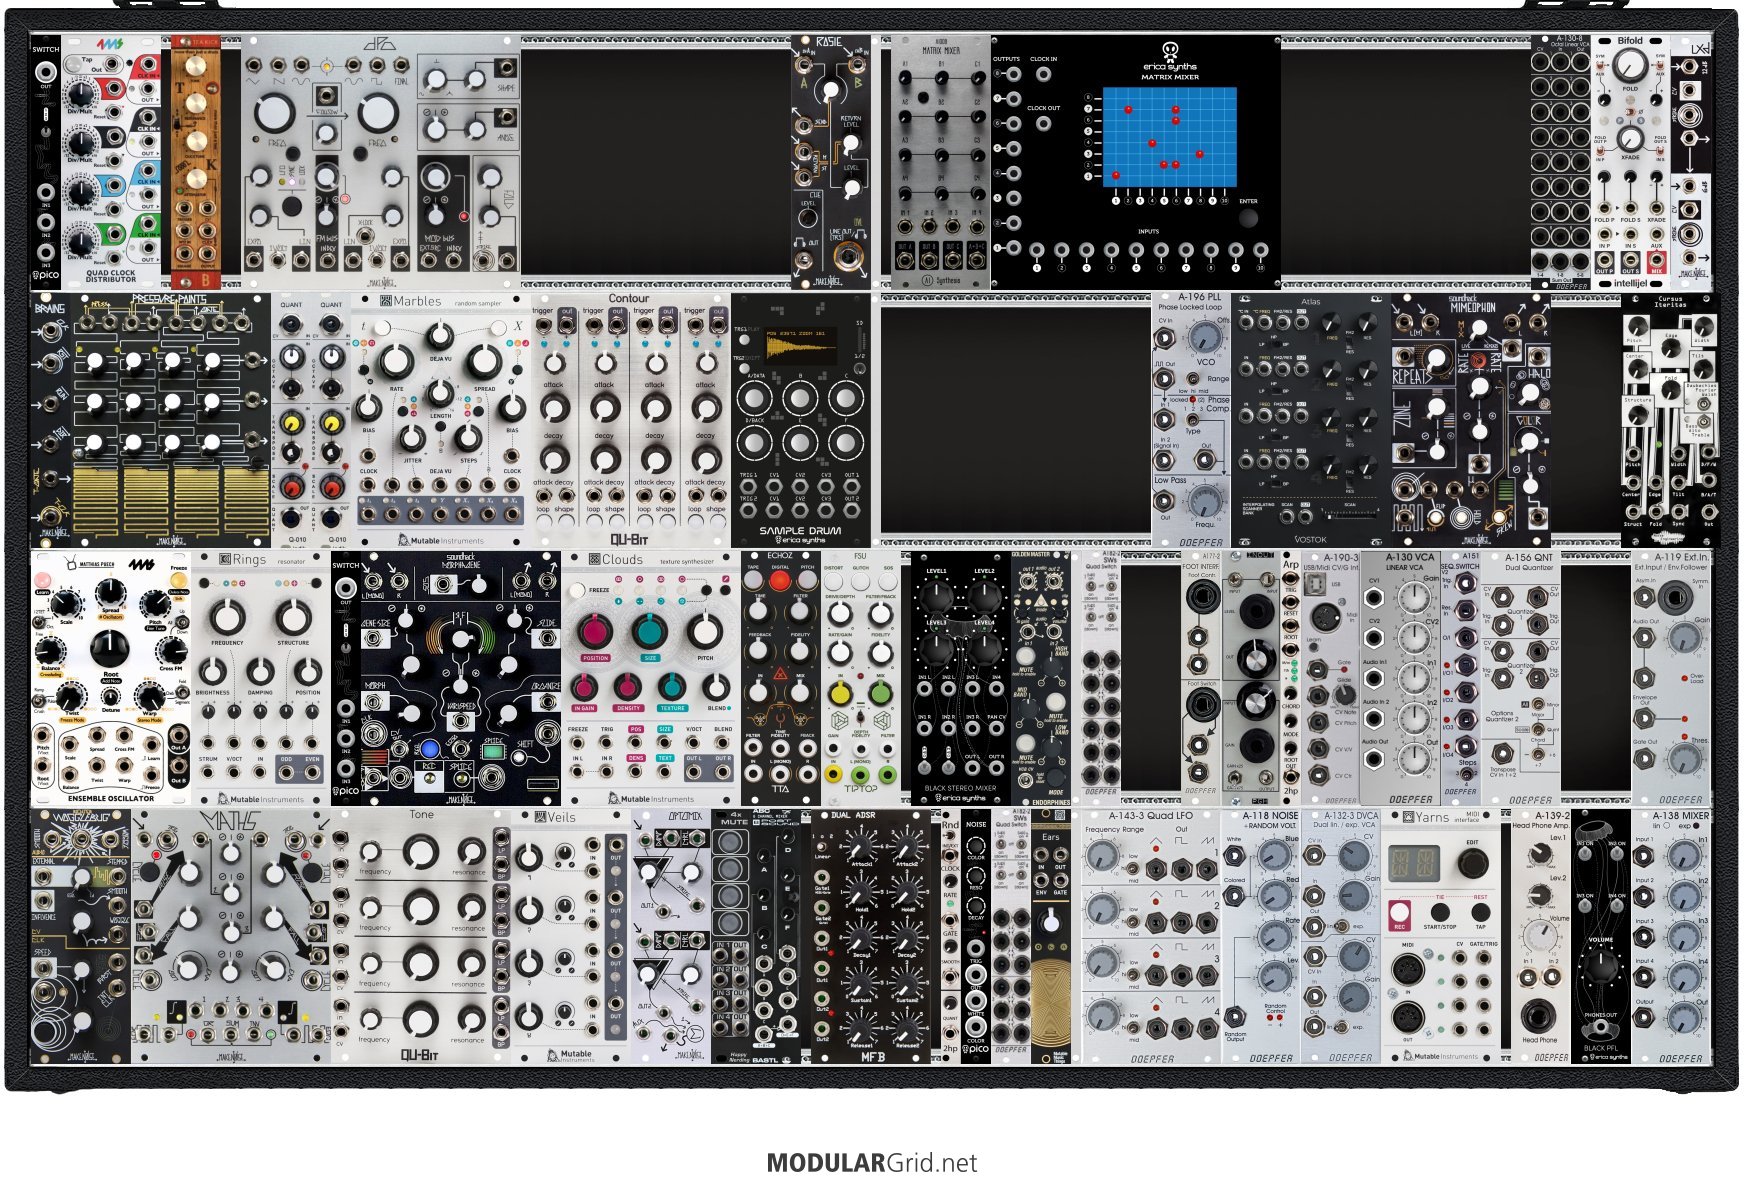Select the Wogglebug module
Viewport: 1746px width, 1184px height.
click(81, 937)
